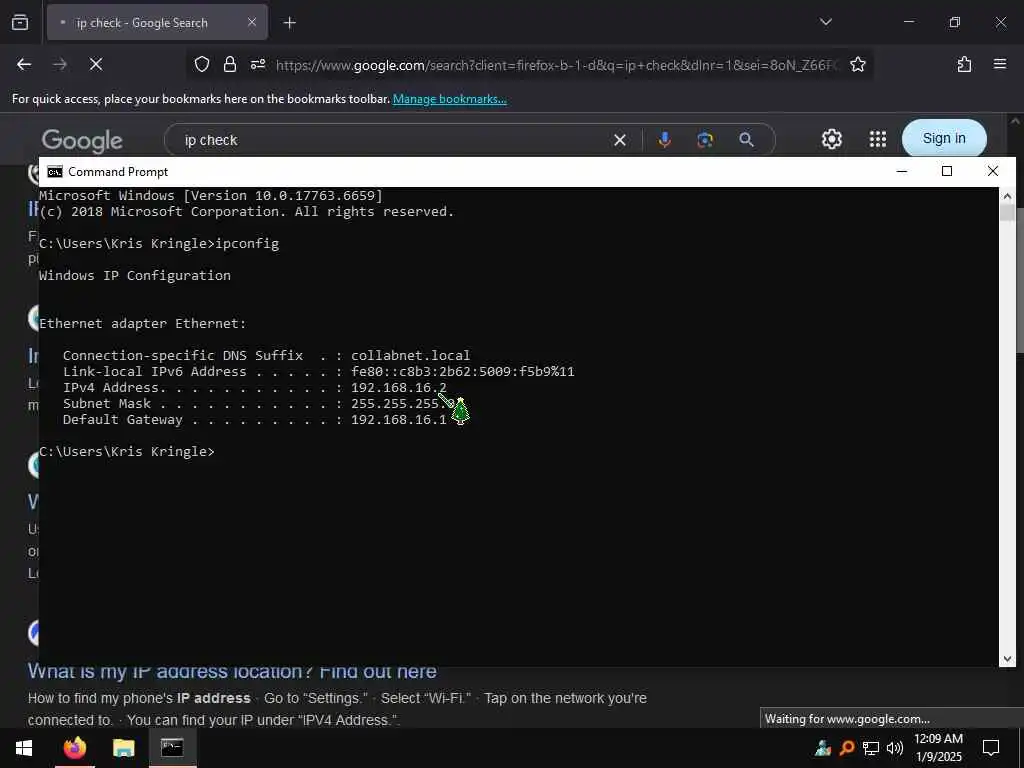Image resolution: width=1024 pixels, height=768 pixels.
Task: Click the tray icon left of orange magnifier
Action: [824, 748]
